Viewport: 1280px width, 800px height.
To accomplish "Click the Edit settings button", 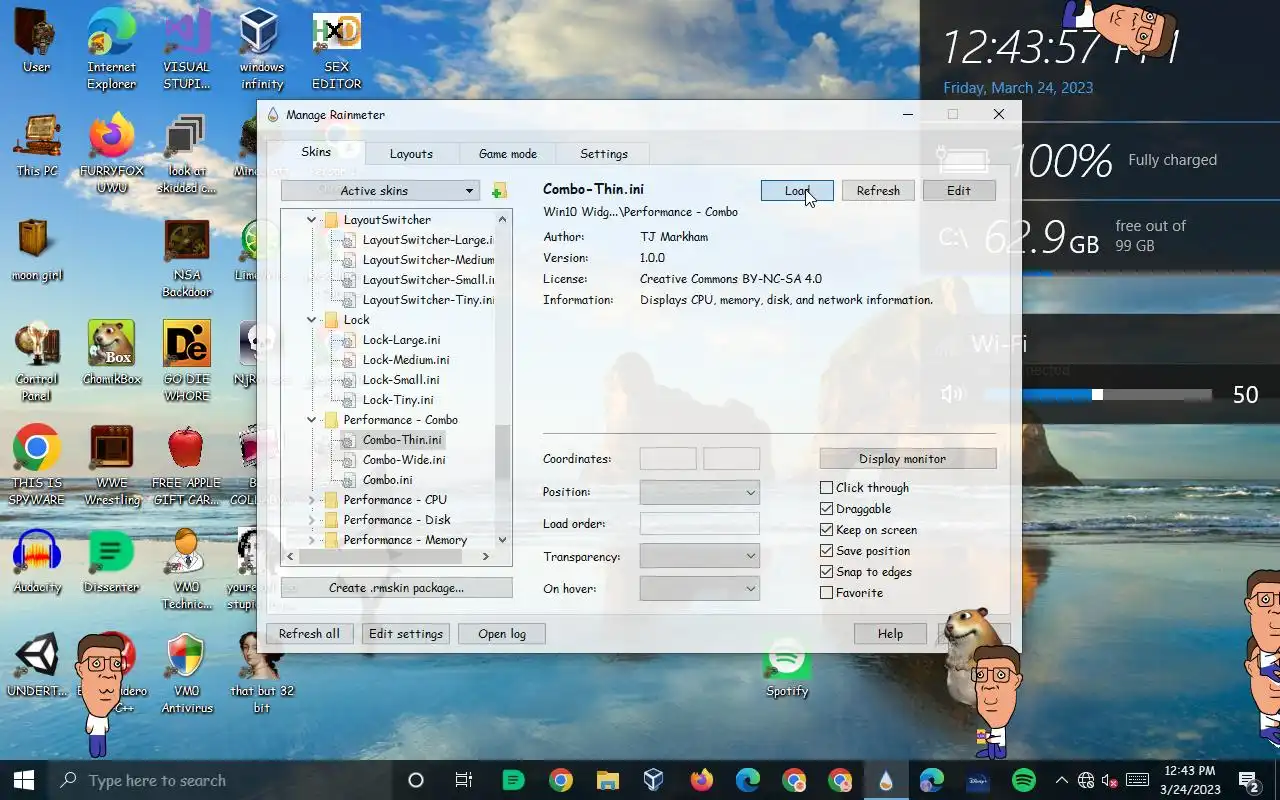I will [406, 634].
